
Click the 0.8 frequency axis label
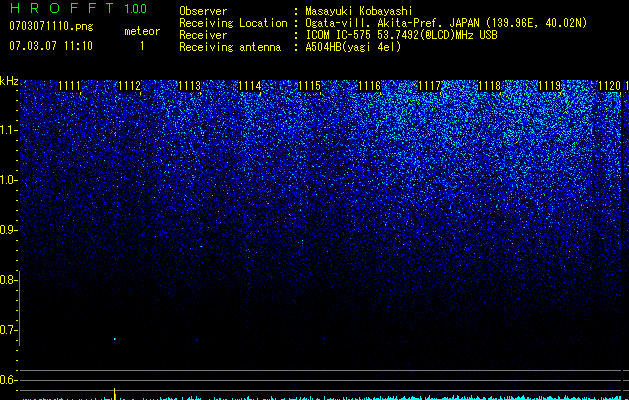pos(8,280)
